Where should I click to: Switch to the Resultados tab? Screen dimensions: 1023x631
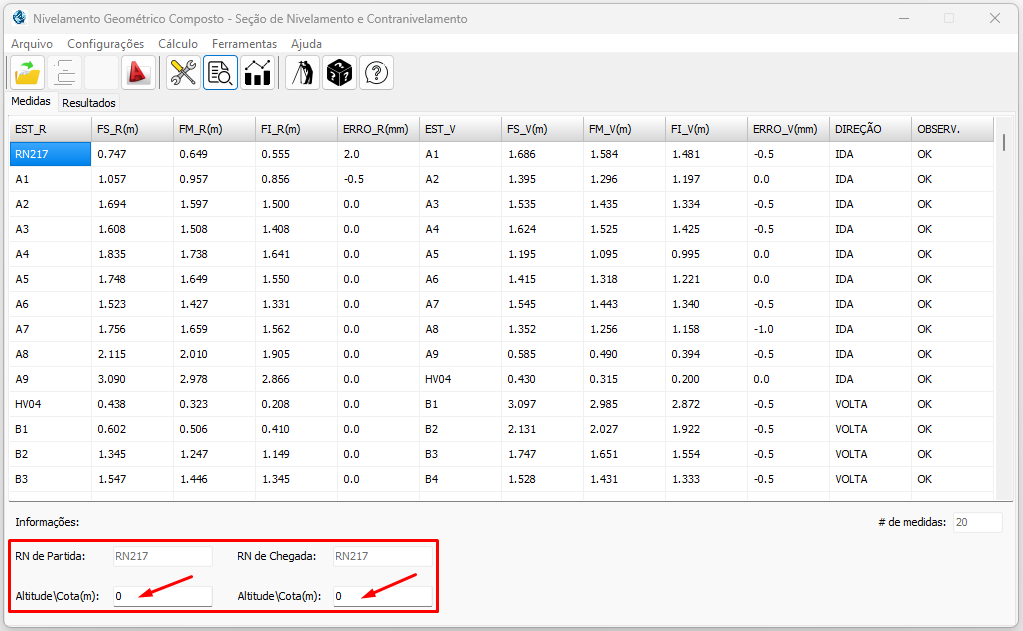89,103
